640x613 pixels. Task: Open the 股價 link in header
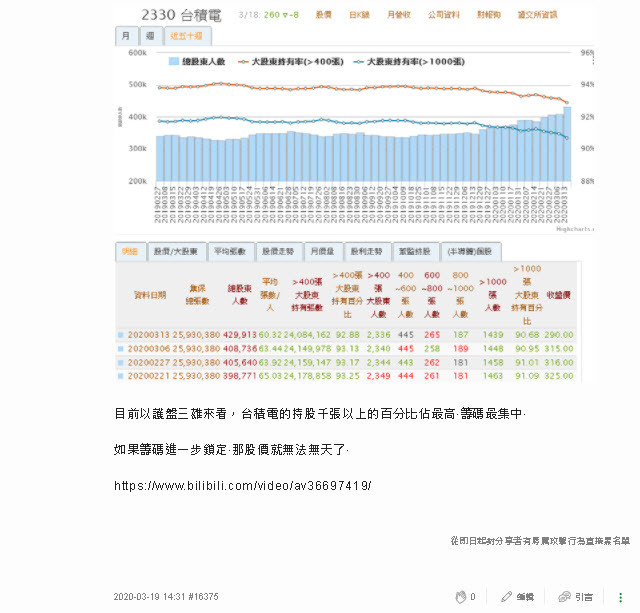click(324, 15)
